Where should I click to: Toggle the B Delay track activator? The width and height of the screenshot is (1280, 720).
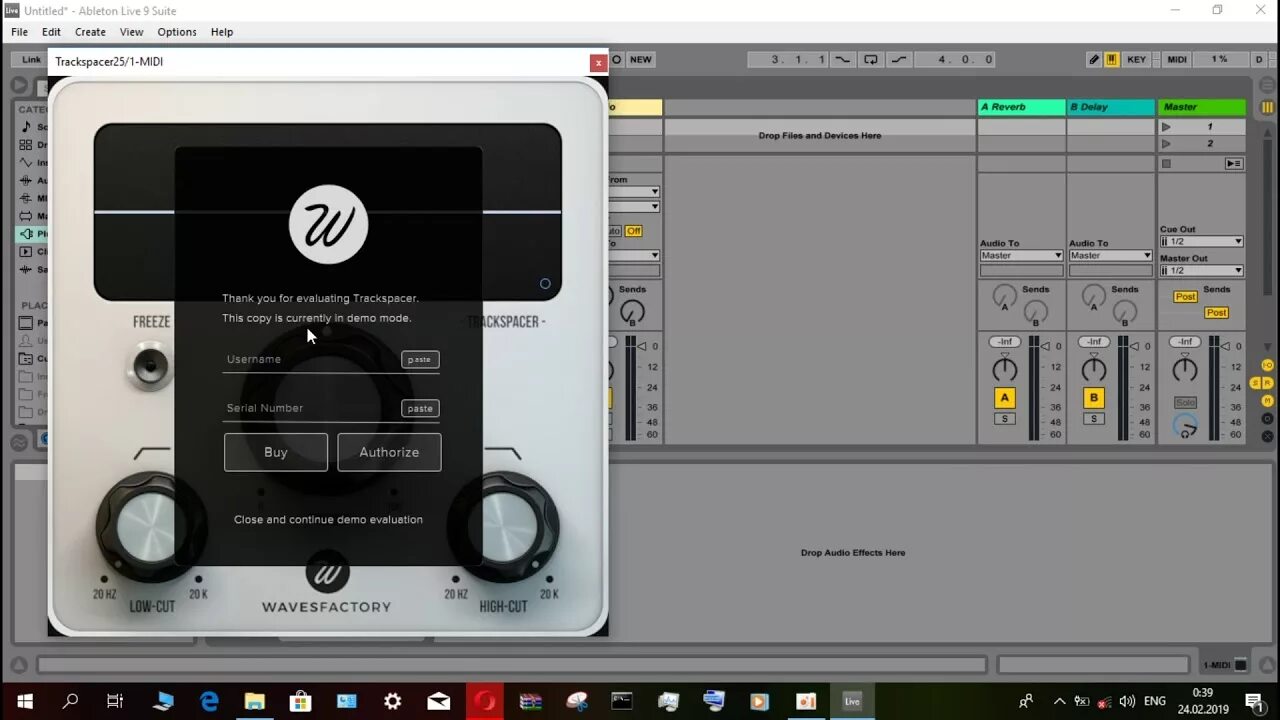tap(1094, 398)
